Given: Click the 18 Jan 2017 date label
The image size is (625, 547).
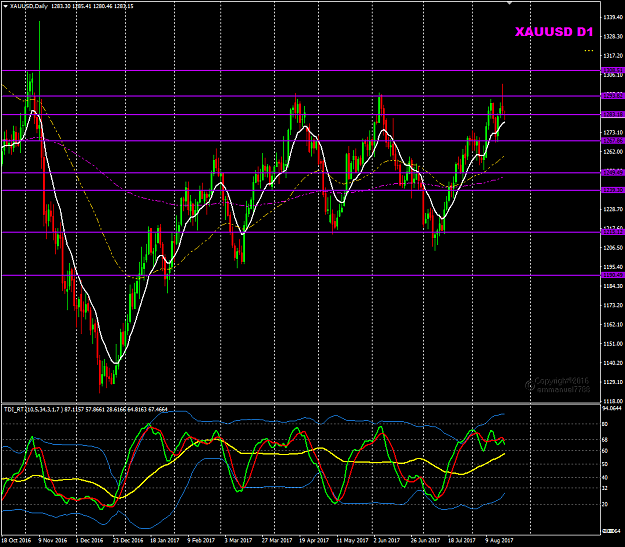Looking at the screenshot, I should pos(164,541).
